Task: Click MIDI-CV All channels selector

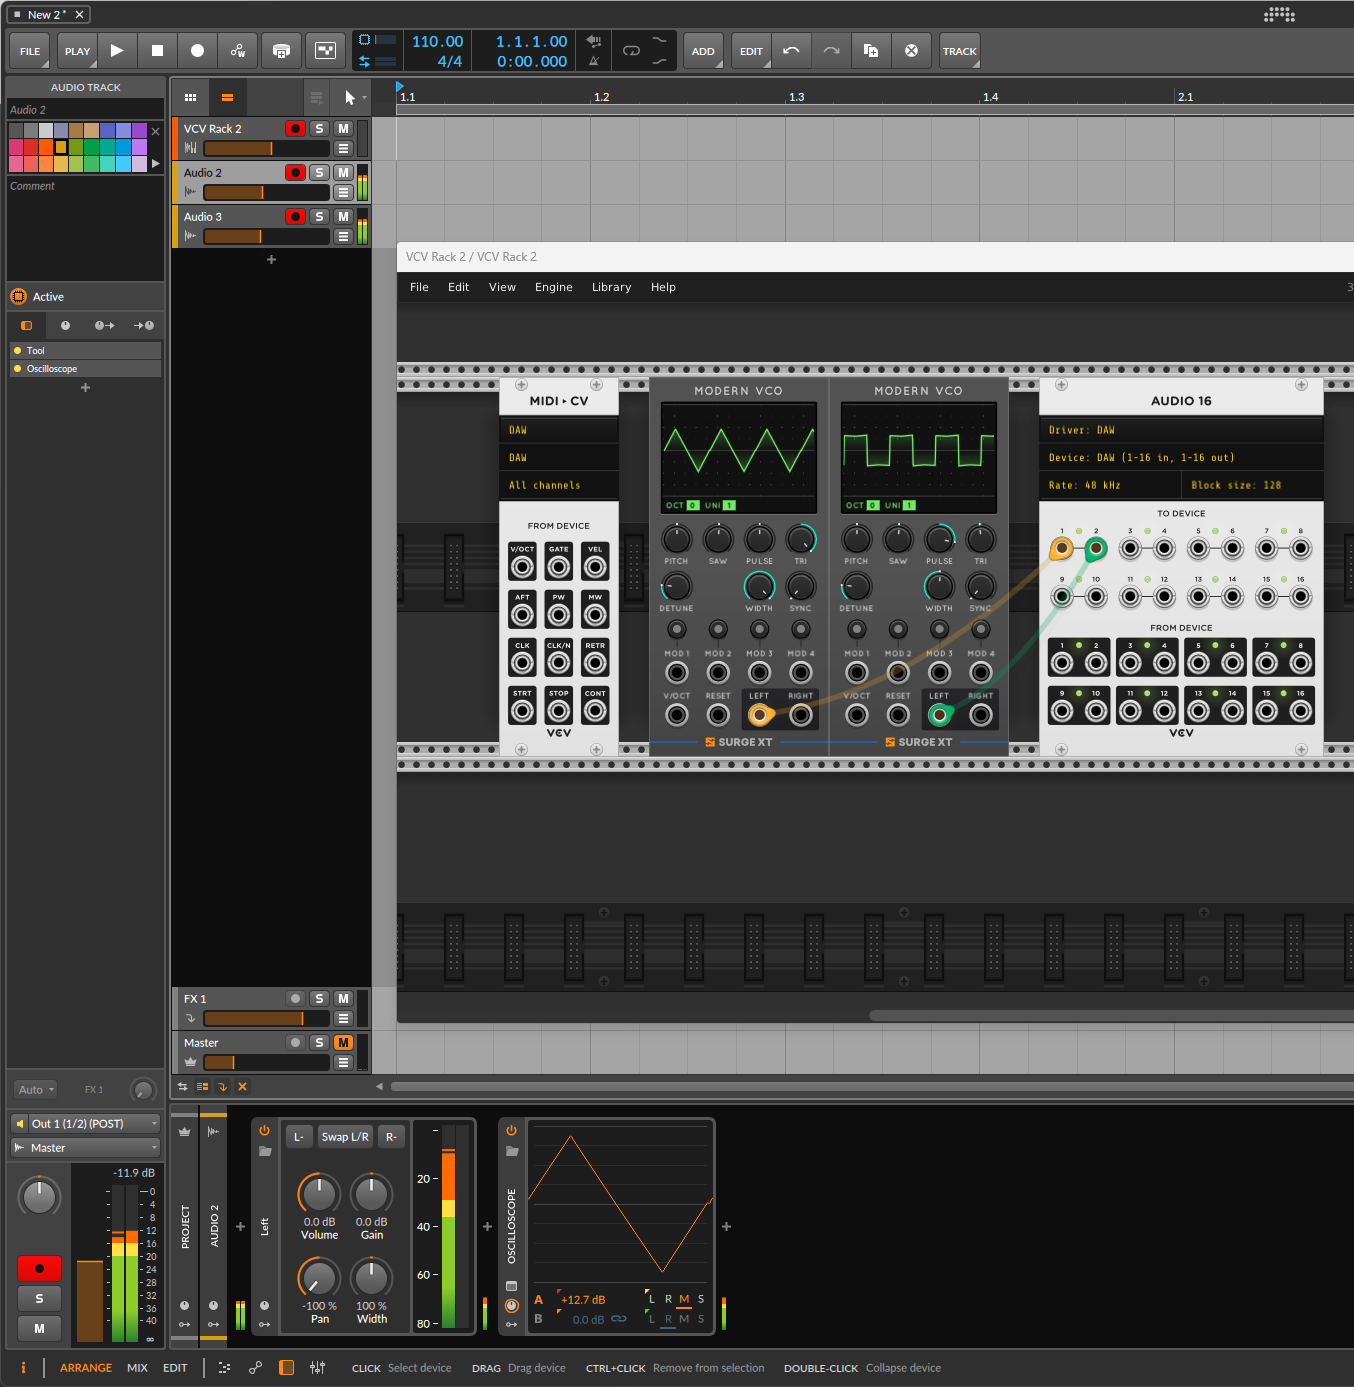Action: [x=559, y=485]
